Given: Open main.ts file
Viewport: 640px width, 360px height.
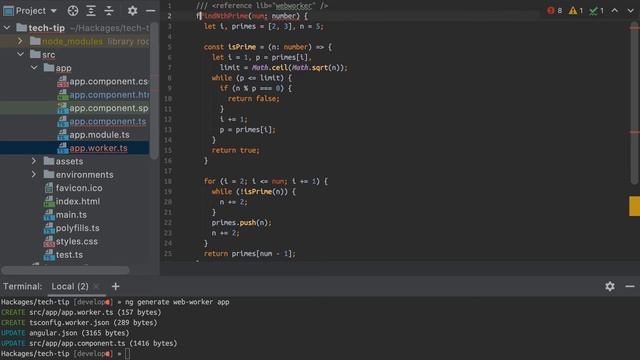Looking at the screenshot, I should click(x=65, y=215).
